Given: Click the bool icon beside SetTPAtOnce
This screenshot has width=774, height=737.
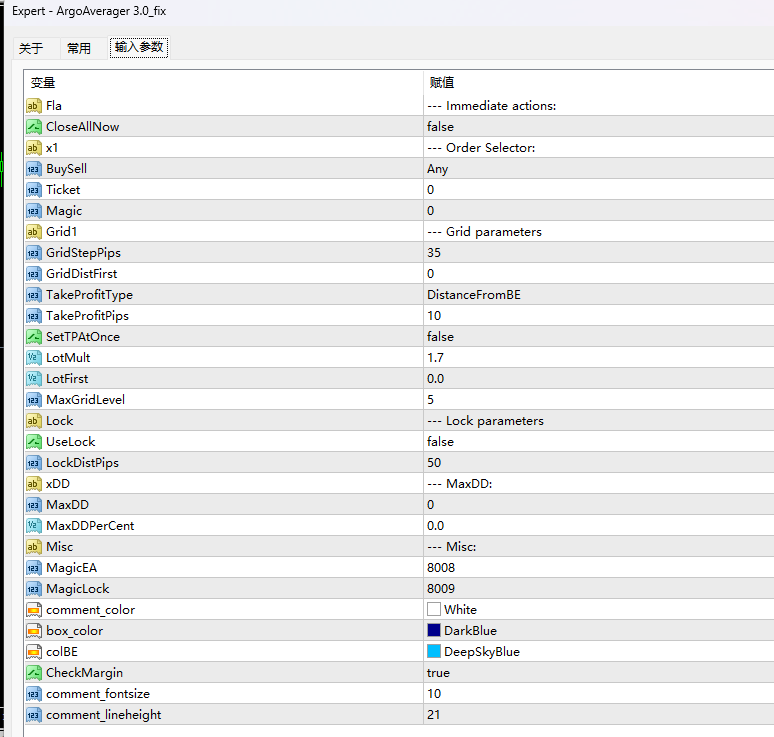Looking at the screenshot, I should click(34, 337).
